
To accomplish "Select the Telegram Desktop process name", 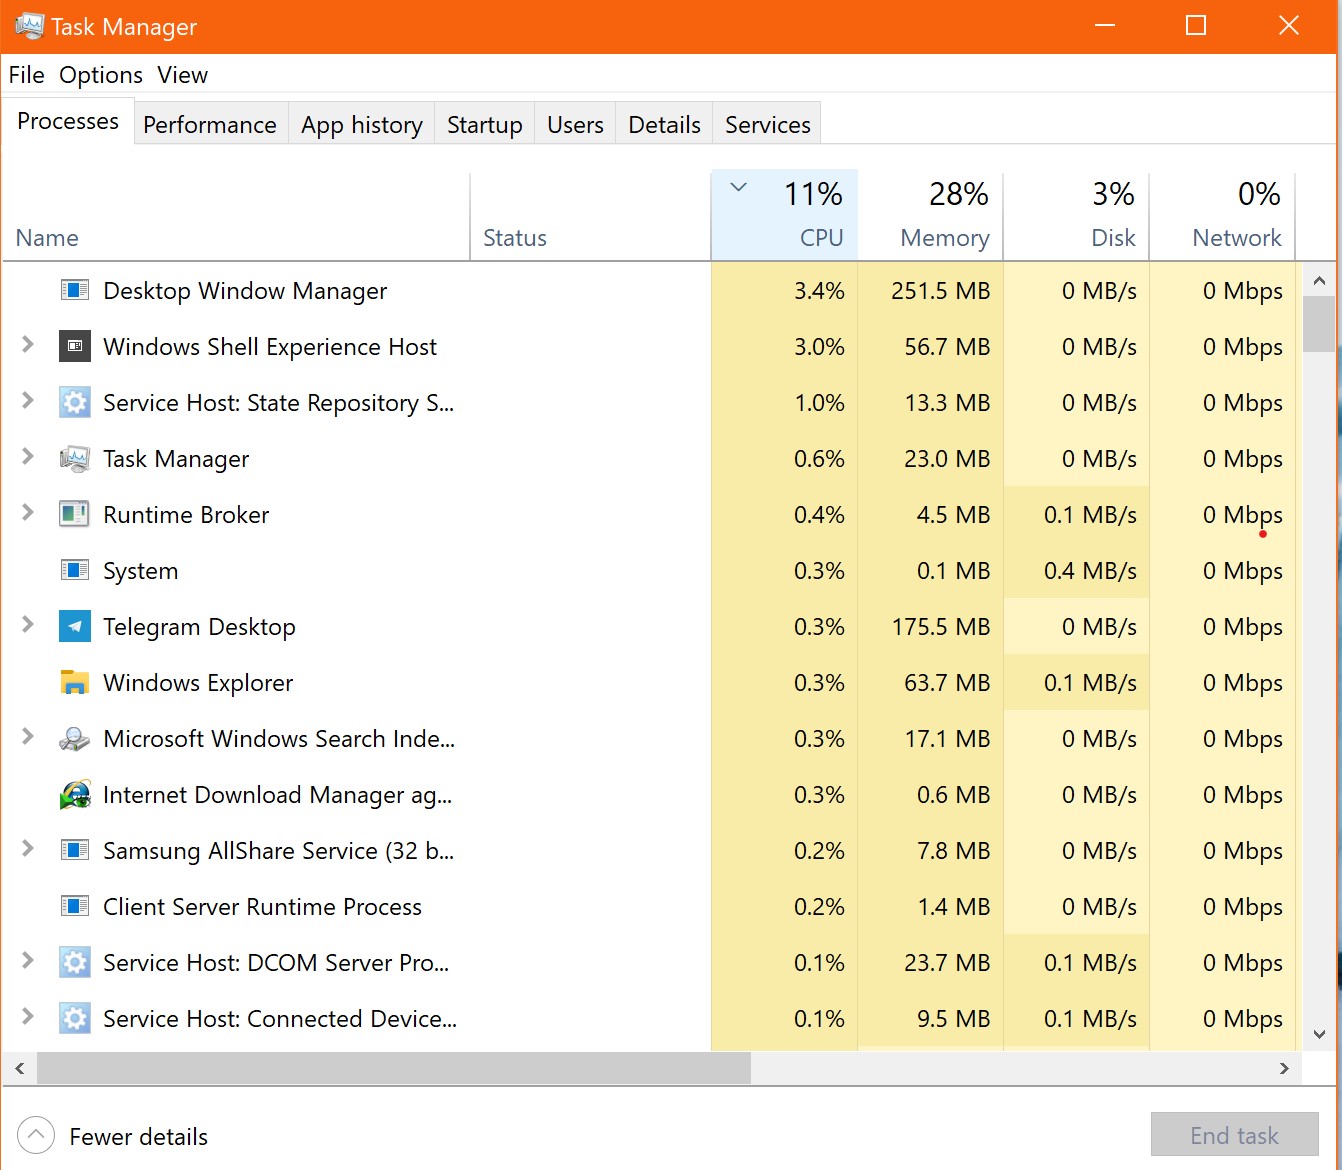I will (199, 627).
